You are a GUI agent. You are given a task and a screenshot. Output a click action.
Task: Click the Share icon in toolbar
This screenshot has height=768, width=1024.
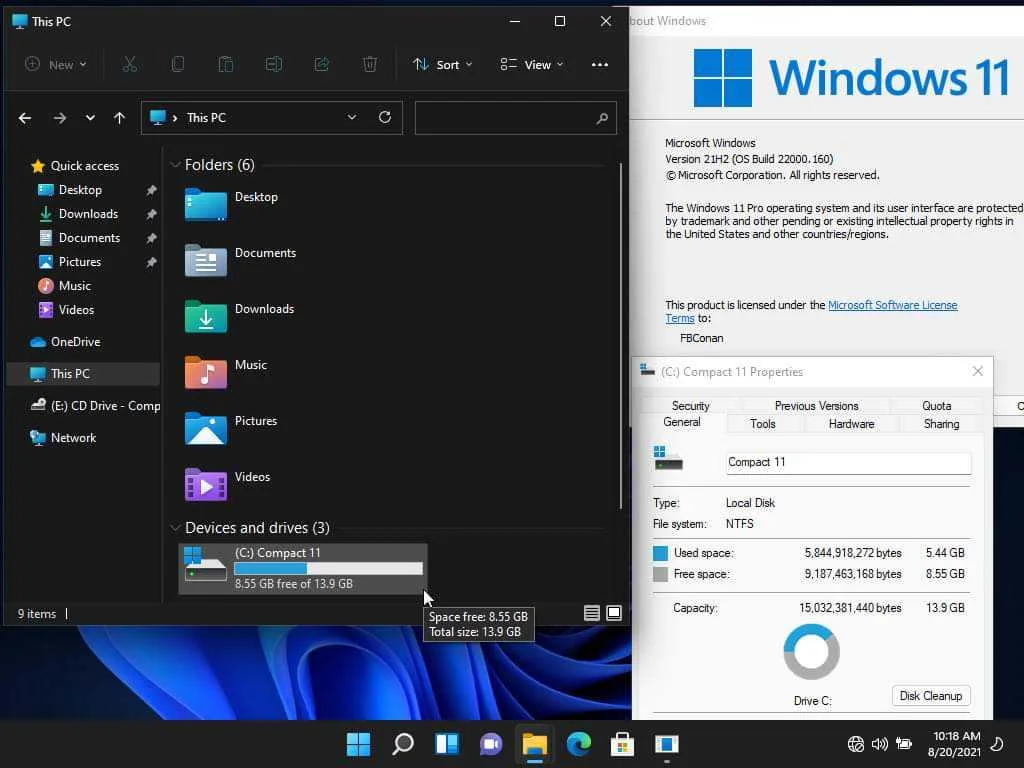pyautogui.click(x=321, y=64)
